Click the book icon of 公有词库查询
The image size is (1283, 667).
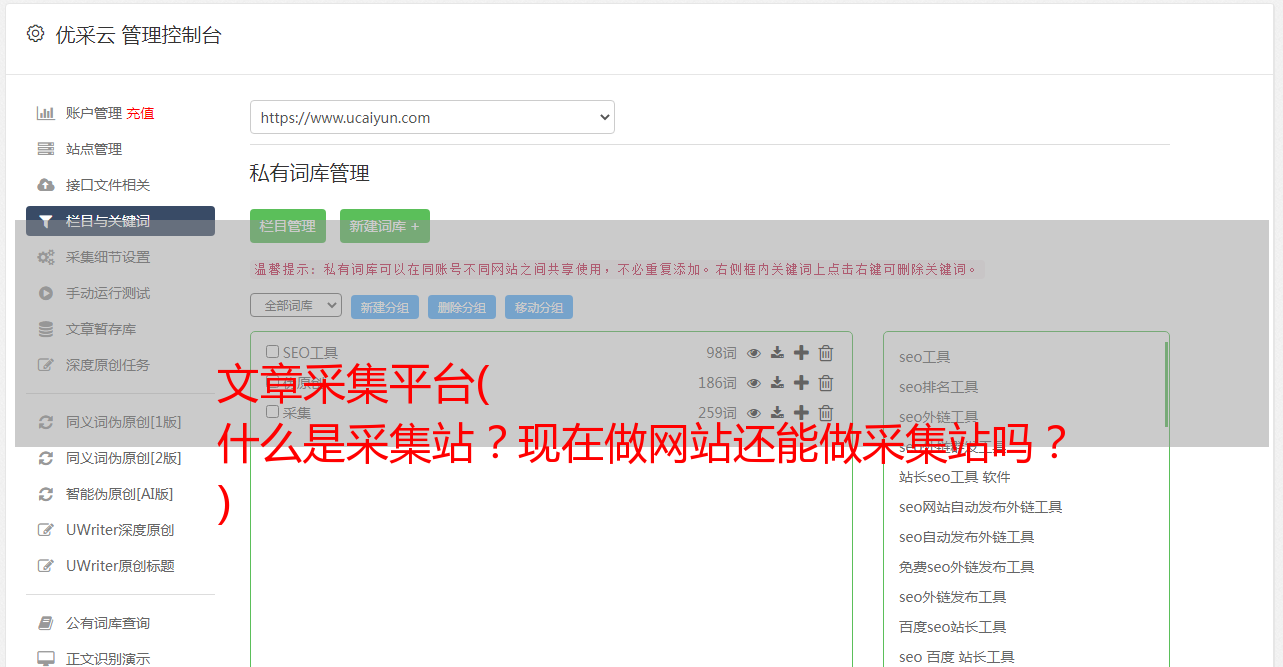point(45,623)
